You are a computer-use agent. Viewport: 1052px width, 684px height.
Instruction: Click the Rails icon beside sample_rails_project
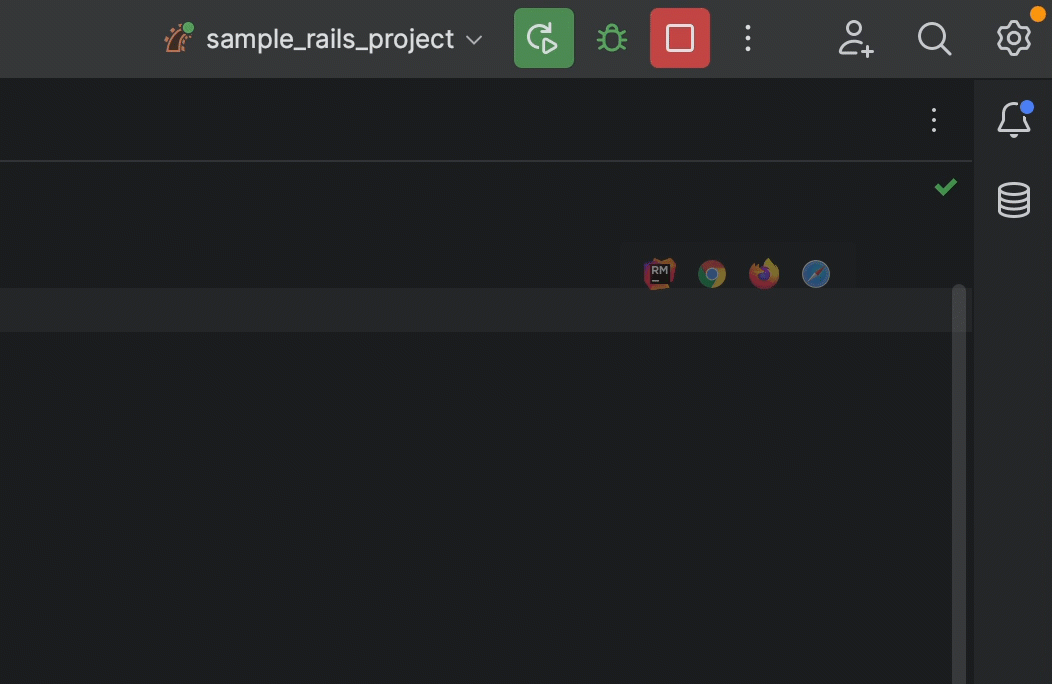click(x=179, y=39)
